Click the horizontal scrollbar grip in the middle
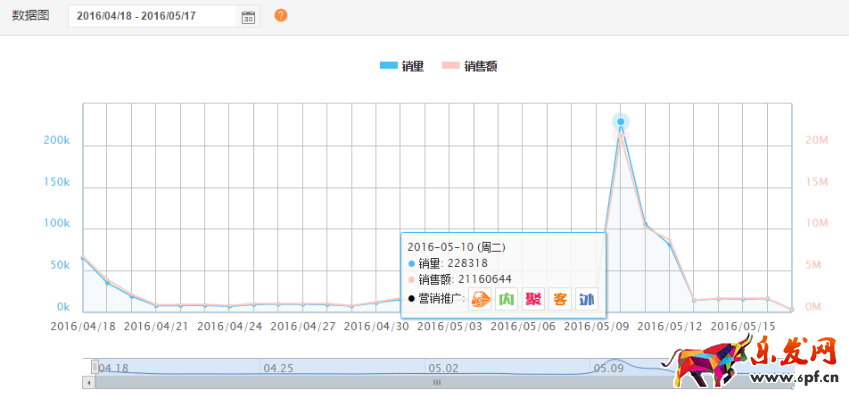 [x=437, y=382]
